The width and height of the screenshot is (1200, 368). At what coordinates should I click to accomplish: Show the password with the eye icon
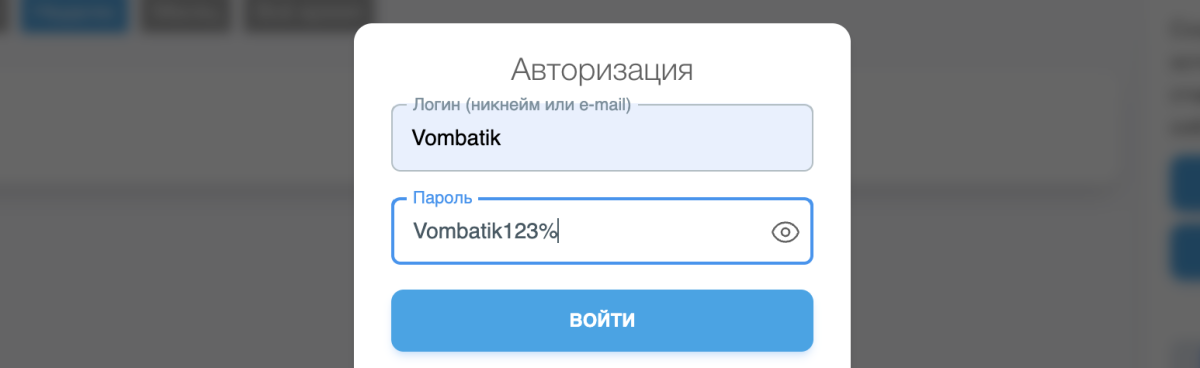[x=785, y=232]
